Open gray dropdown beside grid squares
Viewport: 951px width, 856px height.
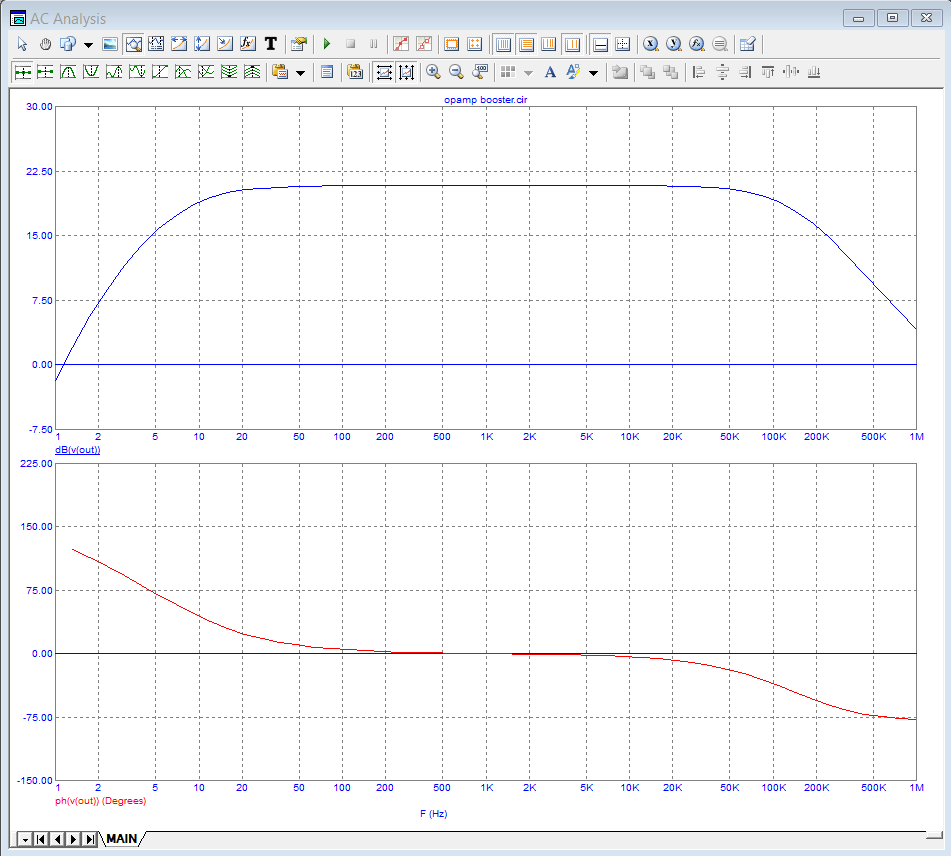coord(528,73)
